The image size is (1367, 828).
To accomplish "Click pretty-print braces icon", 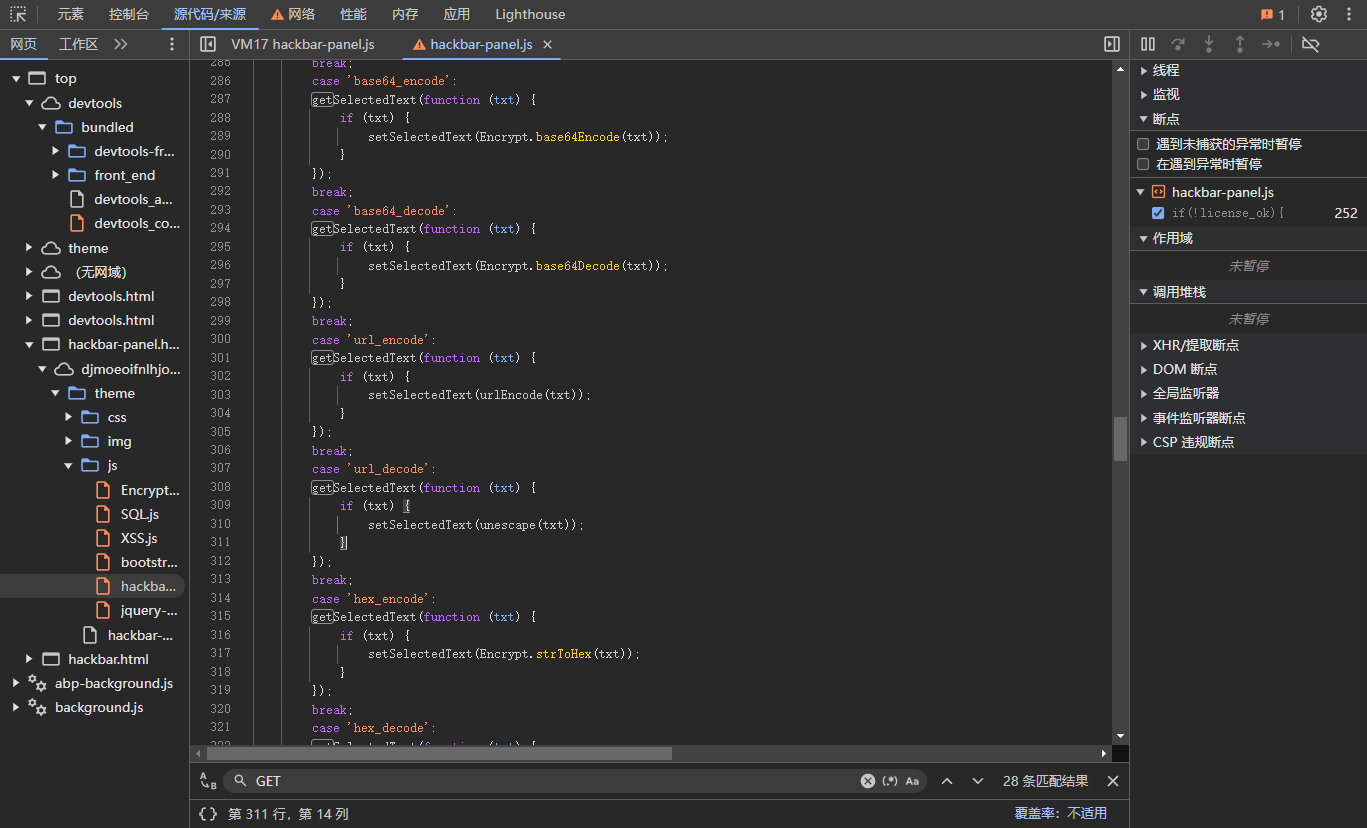I will click(208, 813).
